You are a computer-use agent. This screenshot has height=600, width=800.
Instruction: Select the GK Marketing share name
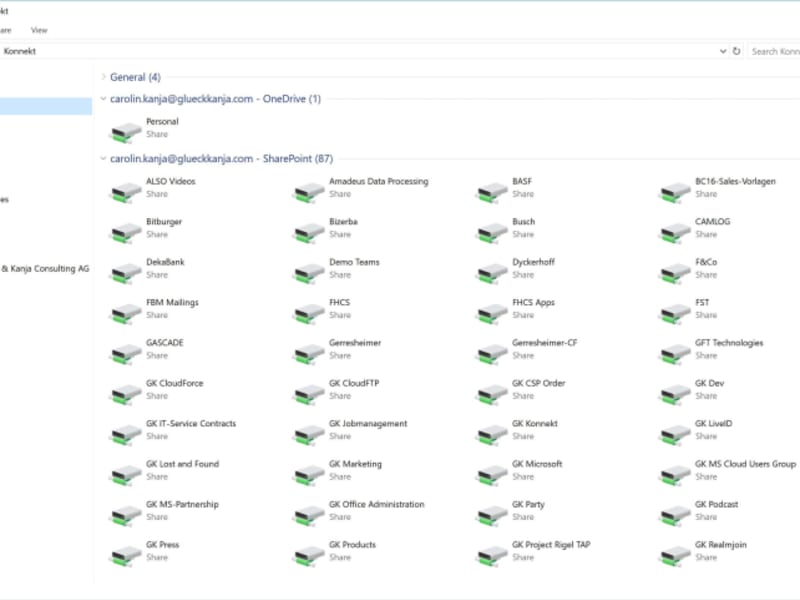355,464
